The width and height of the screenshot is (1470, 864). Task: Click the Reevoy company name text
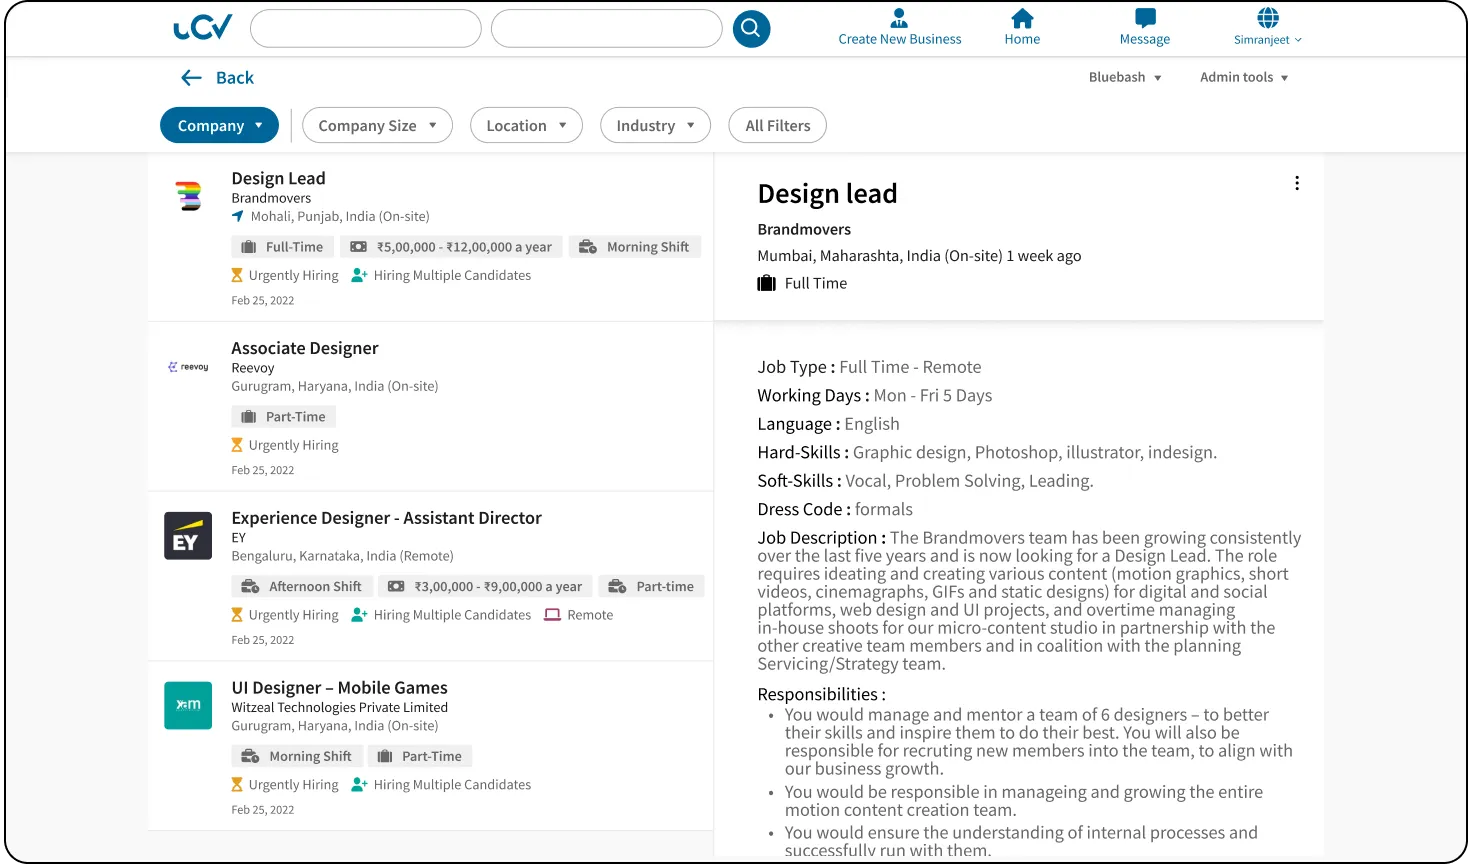coord(252,367)
